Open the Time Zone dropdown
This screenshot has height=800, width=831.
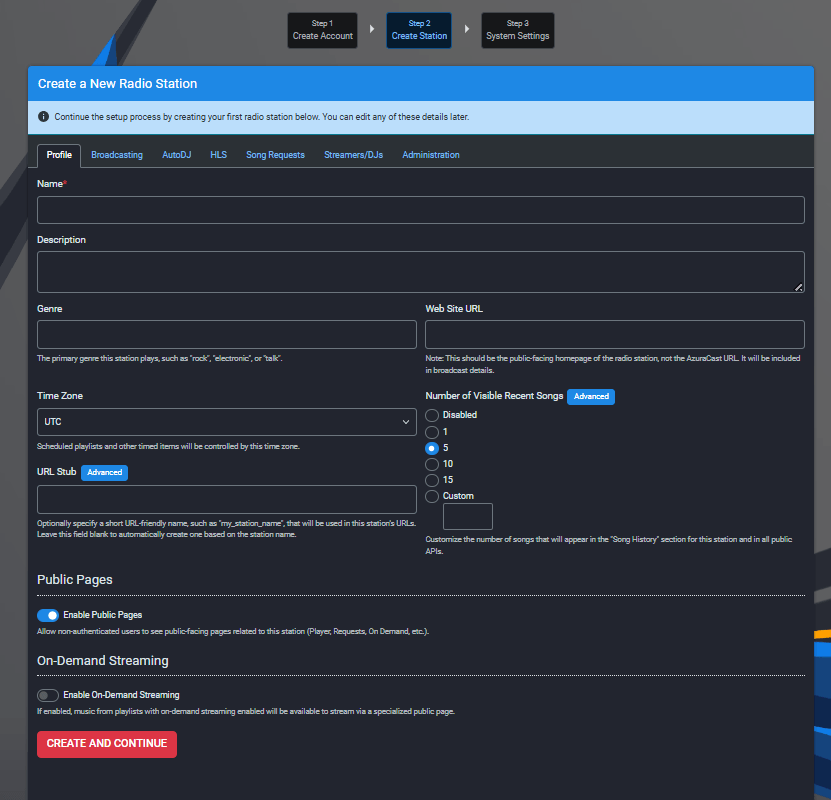click(x=226, y=422)
